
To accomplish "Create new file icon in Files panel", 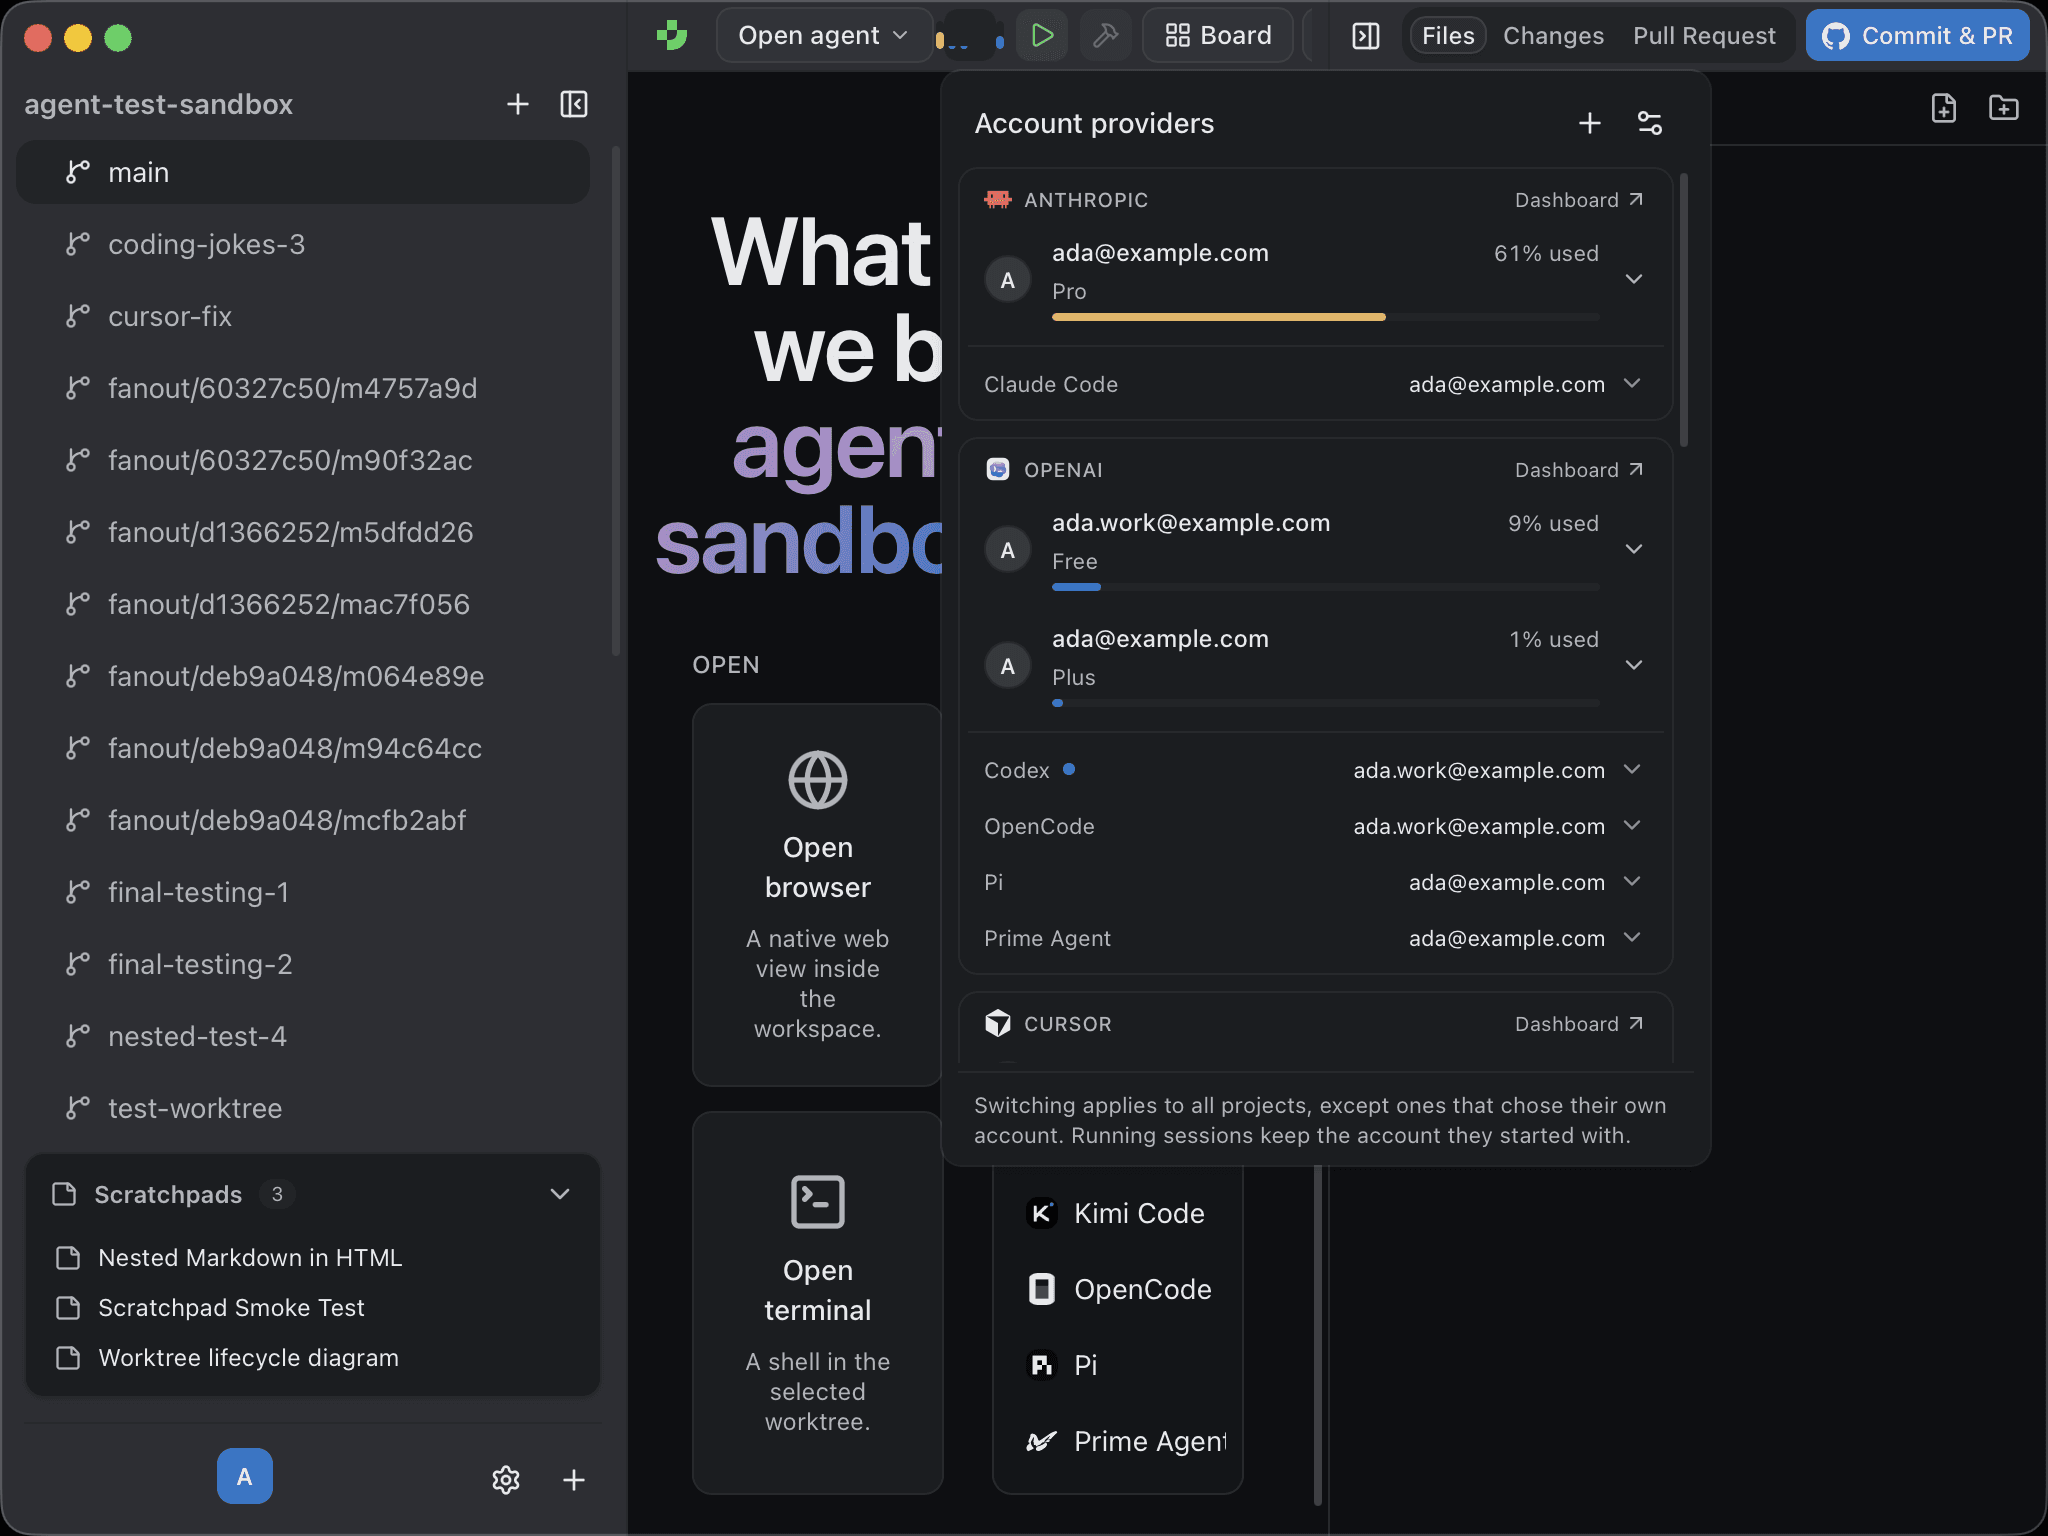I will [1943, 108].
